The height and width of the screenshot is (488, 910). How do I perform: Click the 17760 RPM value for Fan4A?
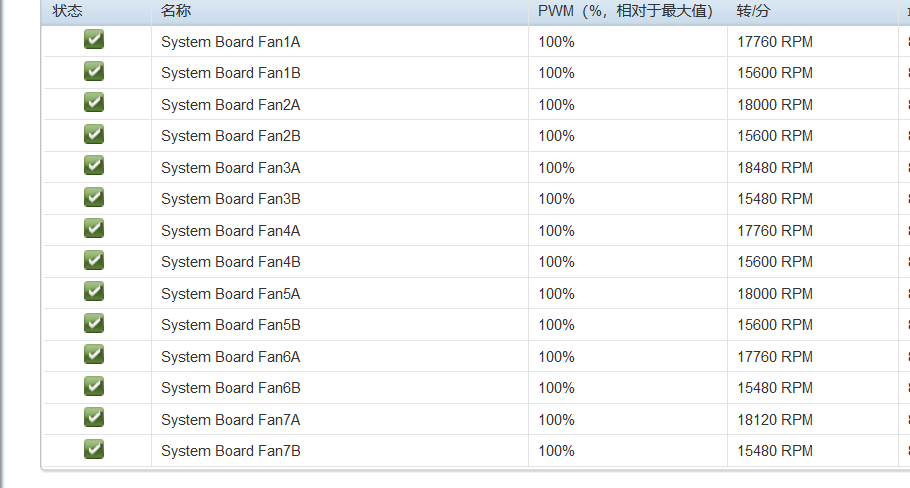click(775, 231)
